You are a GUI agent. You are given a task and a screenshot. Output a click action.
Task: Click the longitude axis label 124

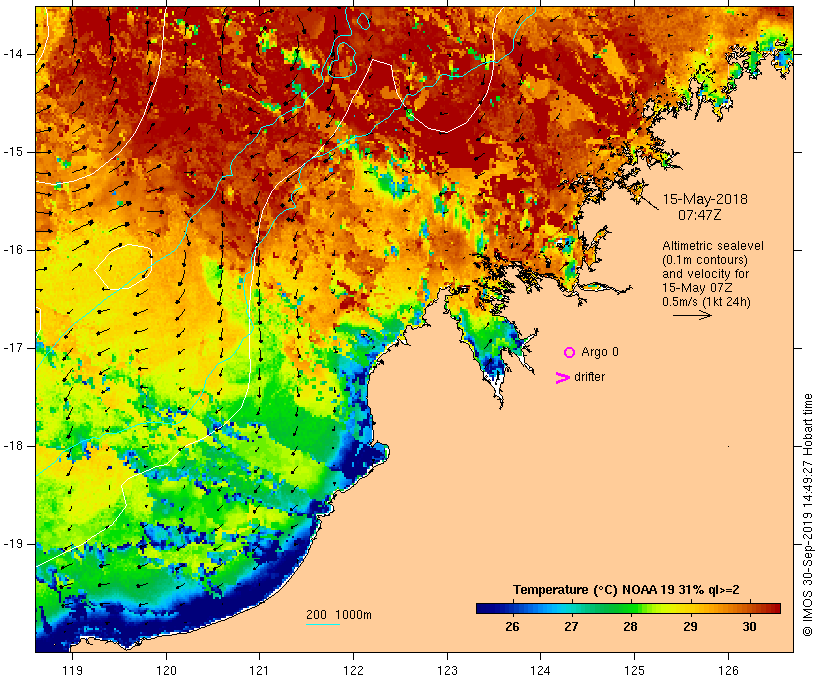click(541, 670)
